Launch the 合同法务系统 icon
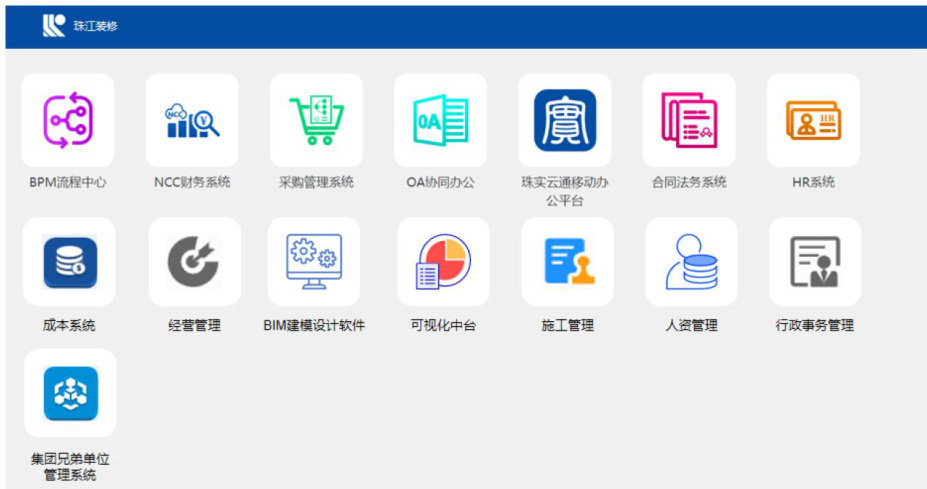Screen dimensions: 927x489 tap(689, 120)
